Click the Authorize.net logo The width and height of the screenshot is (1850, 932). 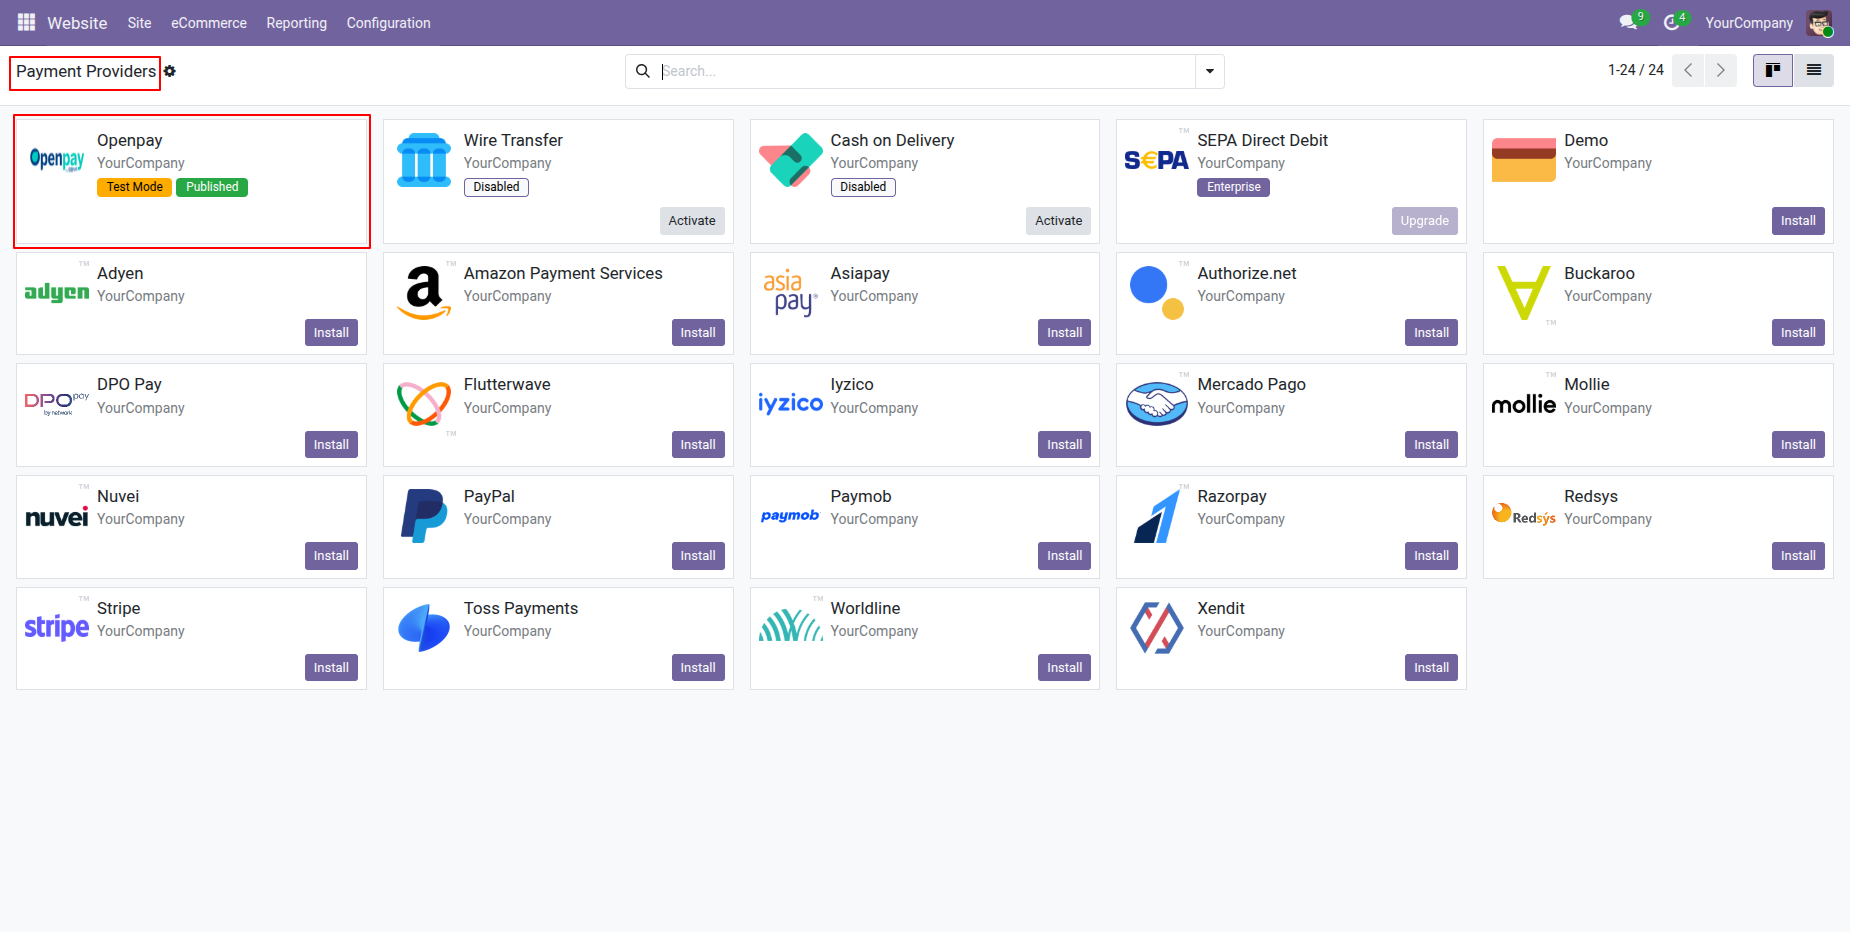pyautogui.click(x=1157, y=292)
